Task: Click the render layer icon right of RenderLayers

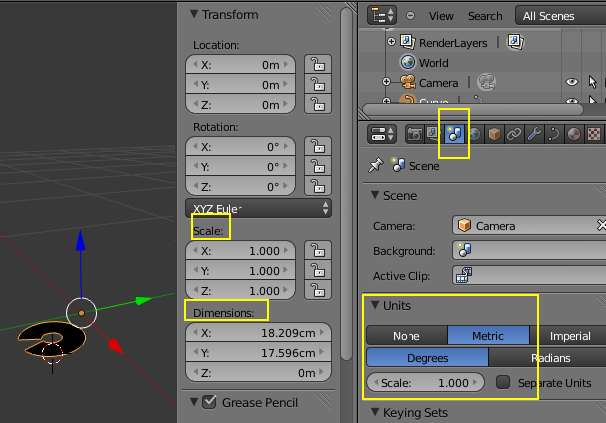Action: [516, 41]
